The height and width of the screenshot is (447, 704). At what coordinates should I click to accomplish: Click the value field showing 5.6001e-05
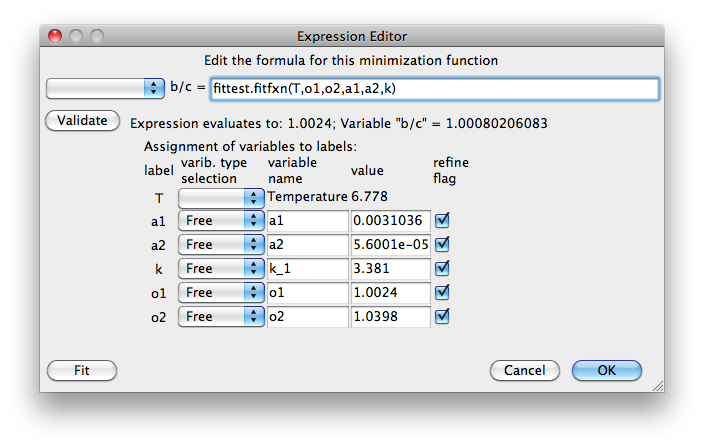coord(391,245)
